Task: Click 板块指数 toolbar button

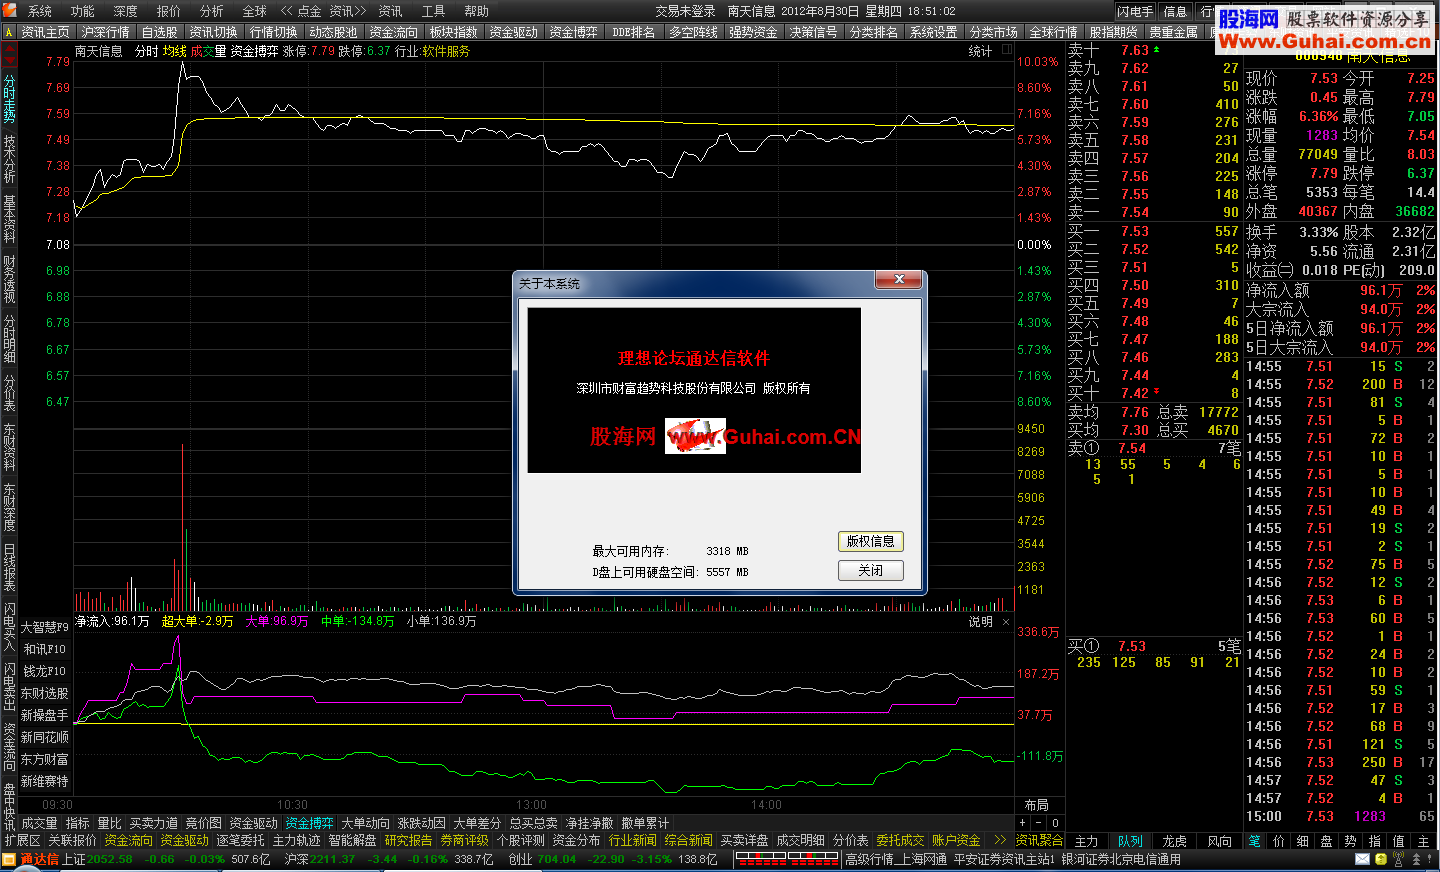Action: pyautogui.click(x=454, y=32)
